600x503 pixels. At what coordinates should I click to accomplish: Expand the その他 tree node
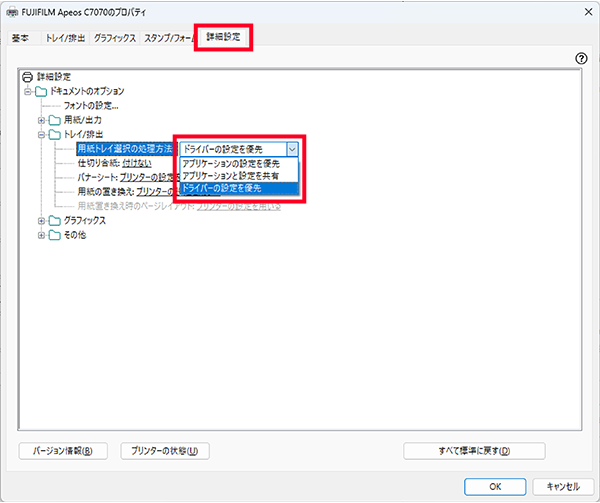coord(41,235)
